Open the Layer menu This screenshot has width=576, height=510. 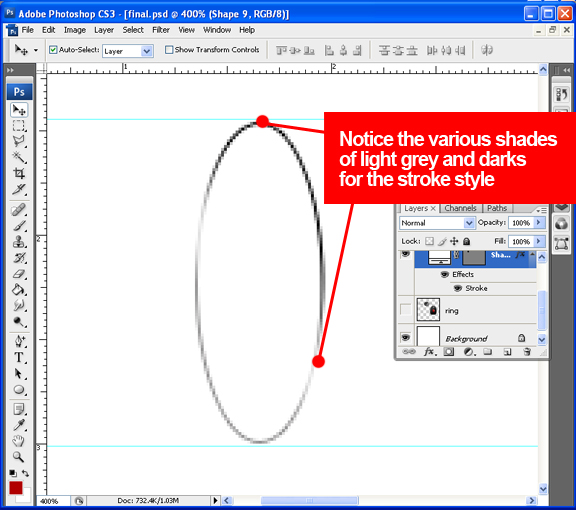point(104,30)
